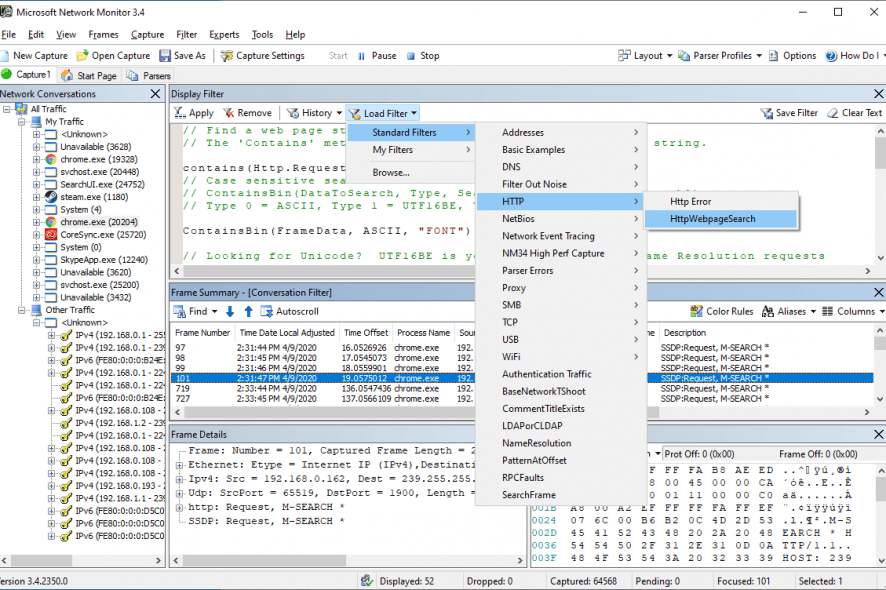This screenshot has height=590, width=886.
Task: Click the find-next down arrow
Action: [230, 311]
